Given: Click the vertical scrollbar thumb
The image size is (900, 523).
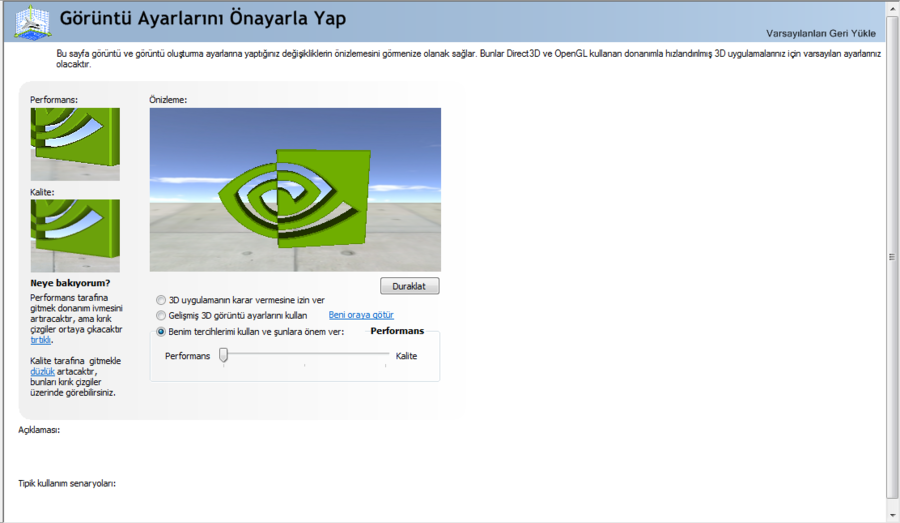Looking at the screenshot, I should [x=891, y=257].
